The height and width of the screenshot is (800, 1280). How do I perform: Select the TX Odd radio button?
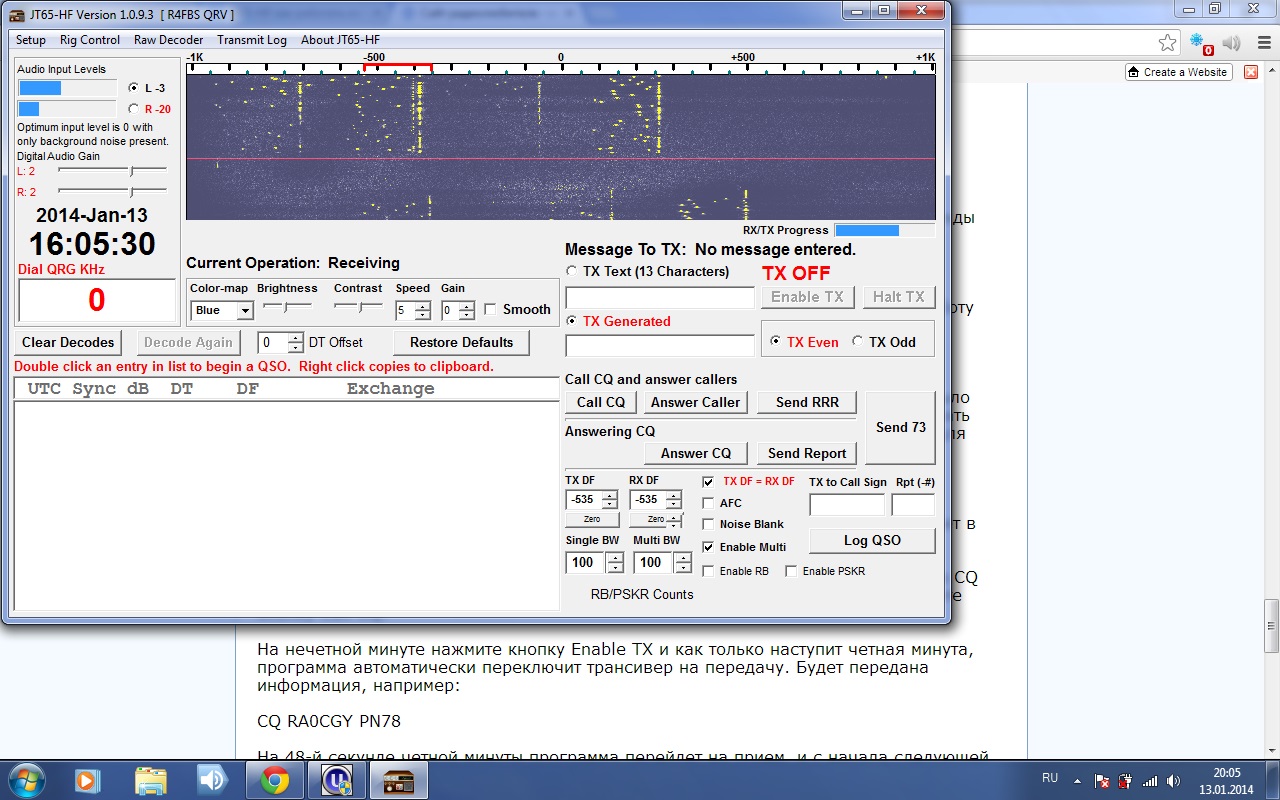coord(858,342)
